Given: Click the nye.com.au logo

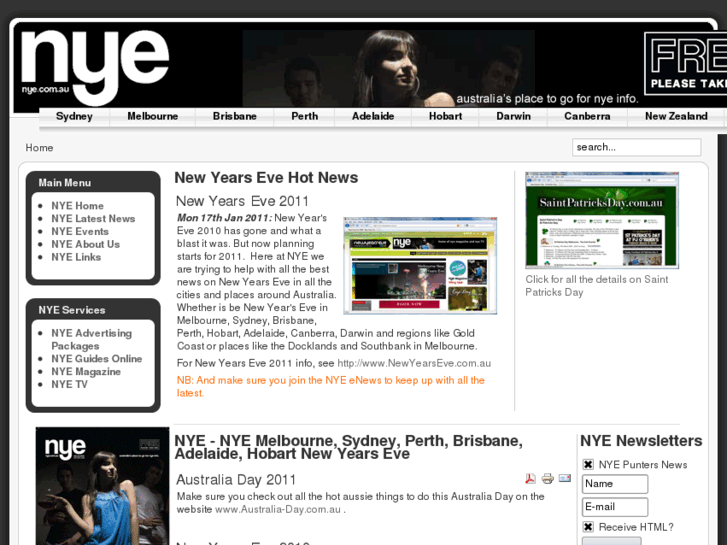Looking at the screenshot, I should tap(96, 67).
